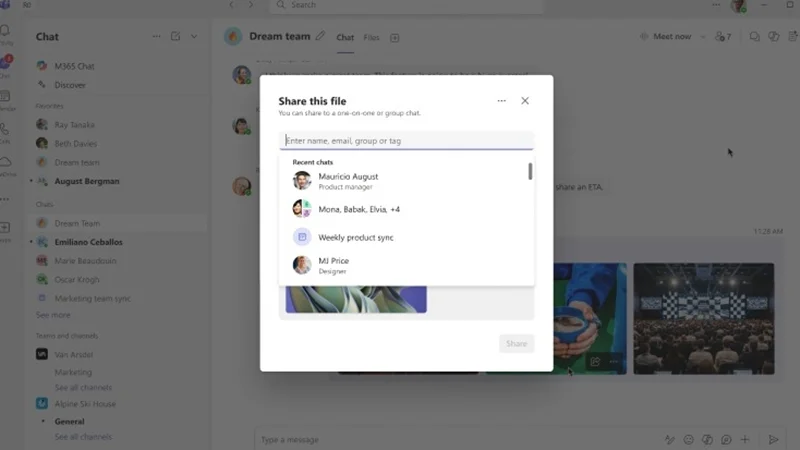Open Calendar in left rail
The width and height of the screenshot is (800, 450).
point(6,99)
